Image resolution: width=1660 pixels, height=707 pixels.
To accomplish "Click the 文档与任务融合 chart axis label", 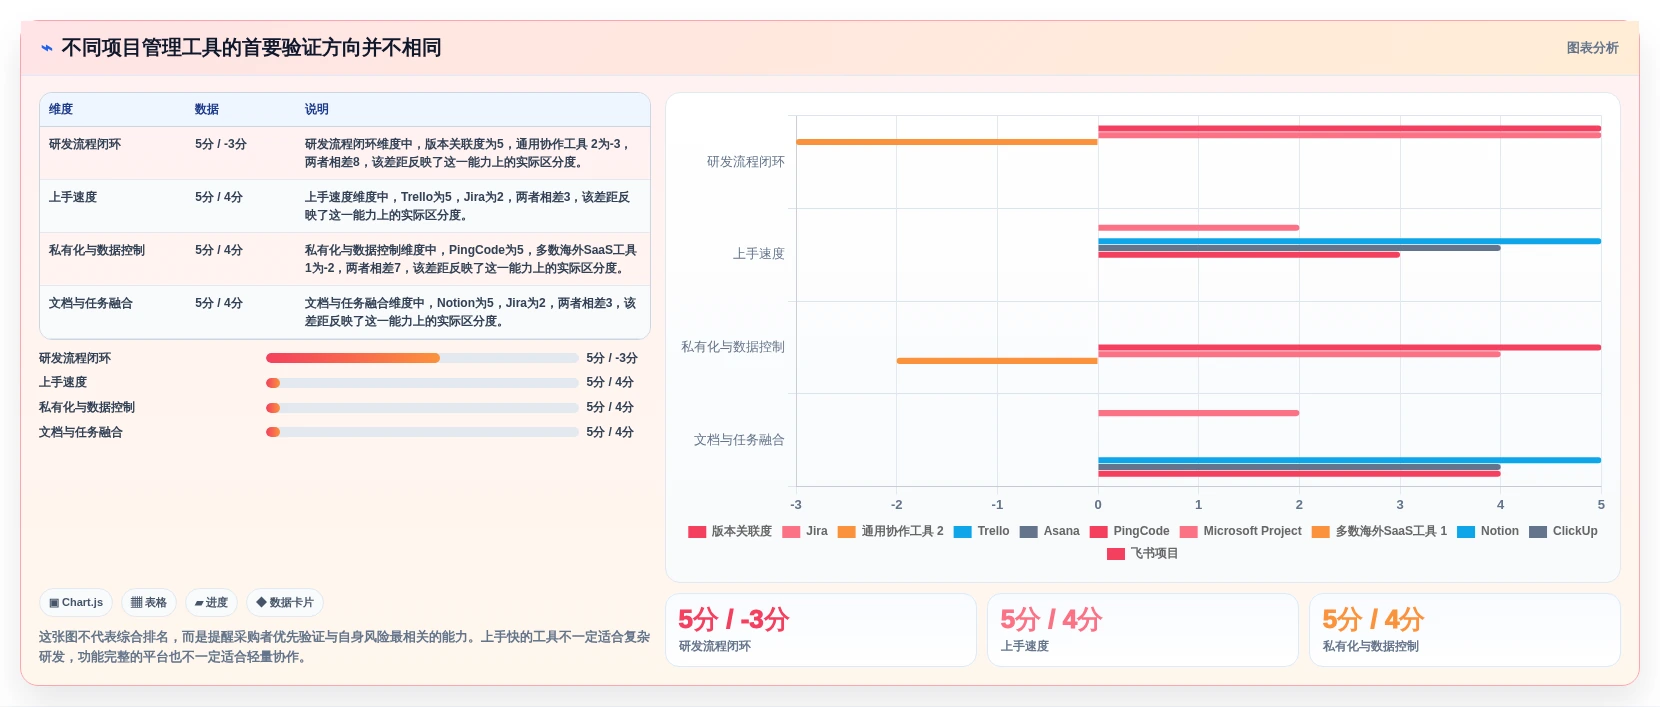I will (x=739, y=439).
